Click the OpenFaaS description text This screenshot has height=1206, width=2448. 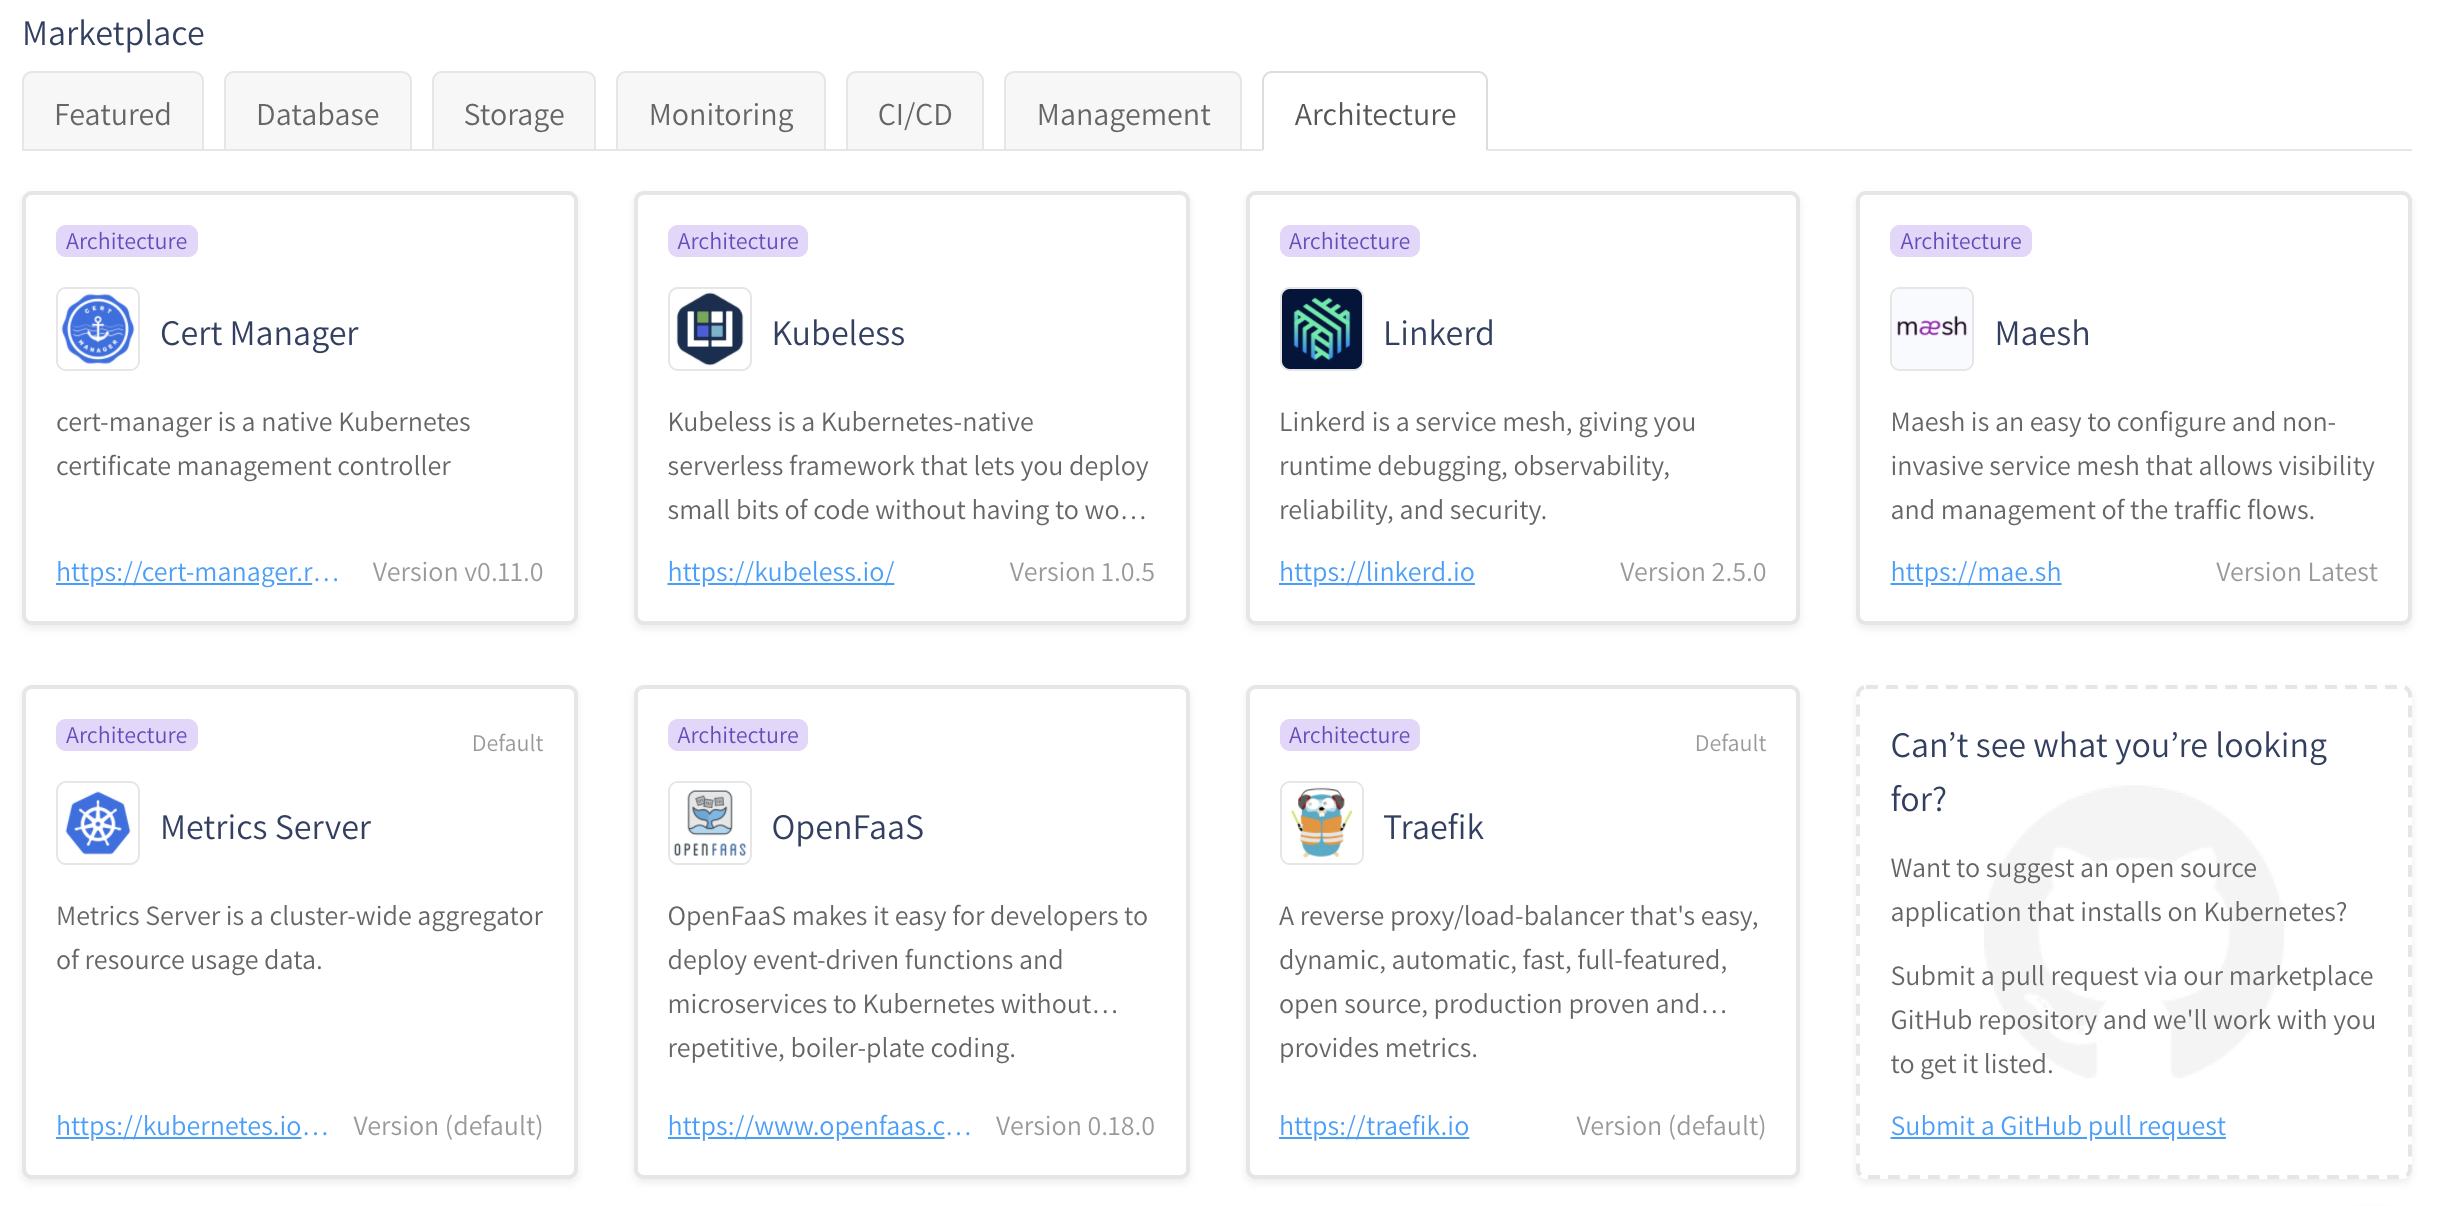pyautogui.click(x=907, y=982)
